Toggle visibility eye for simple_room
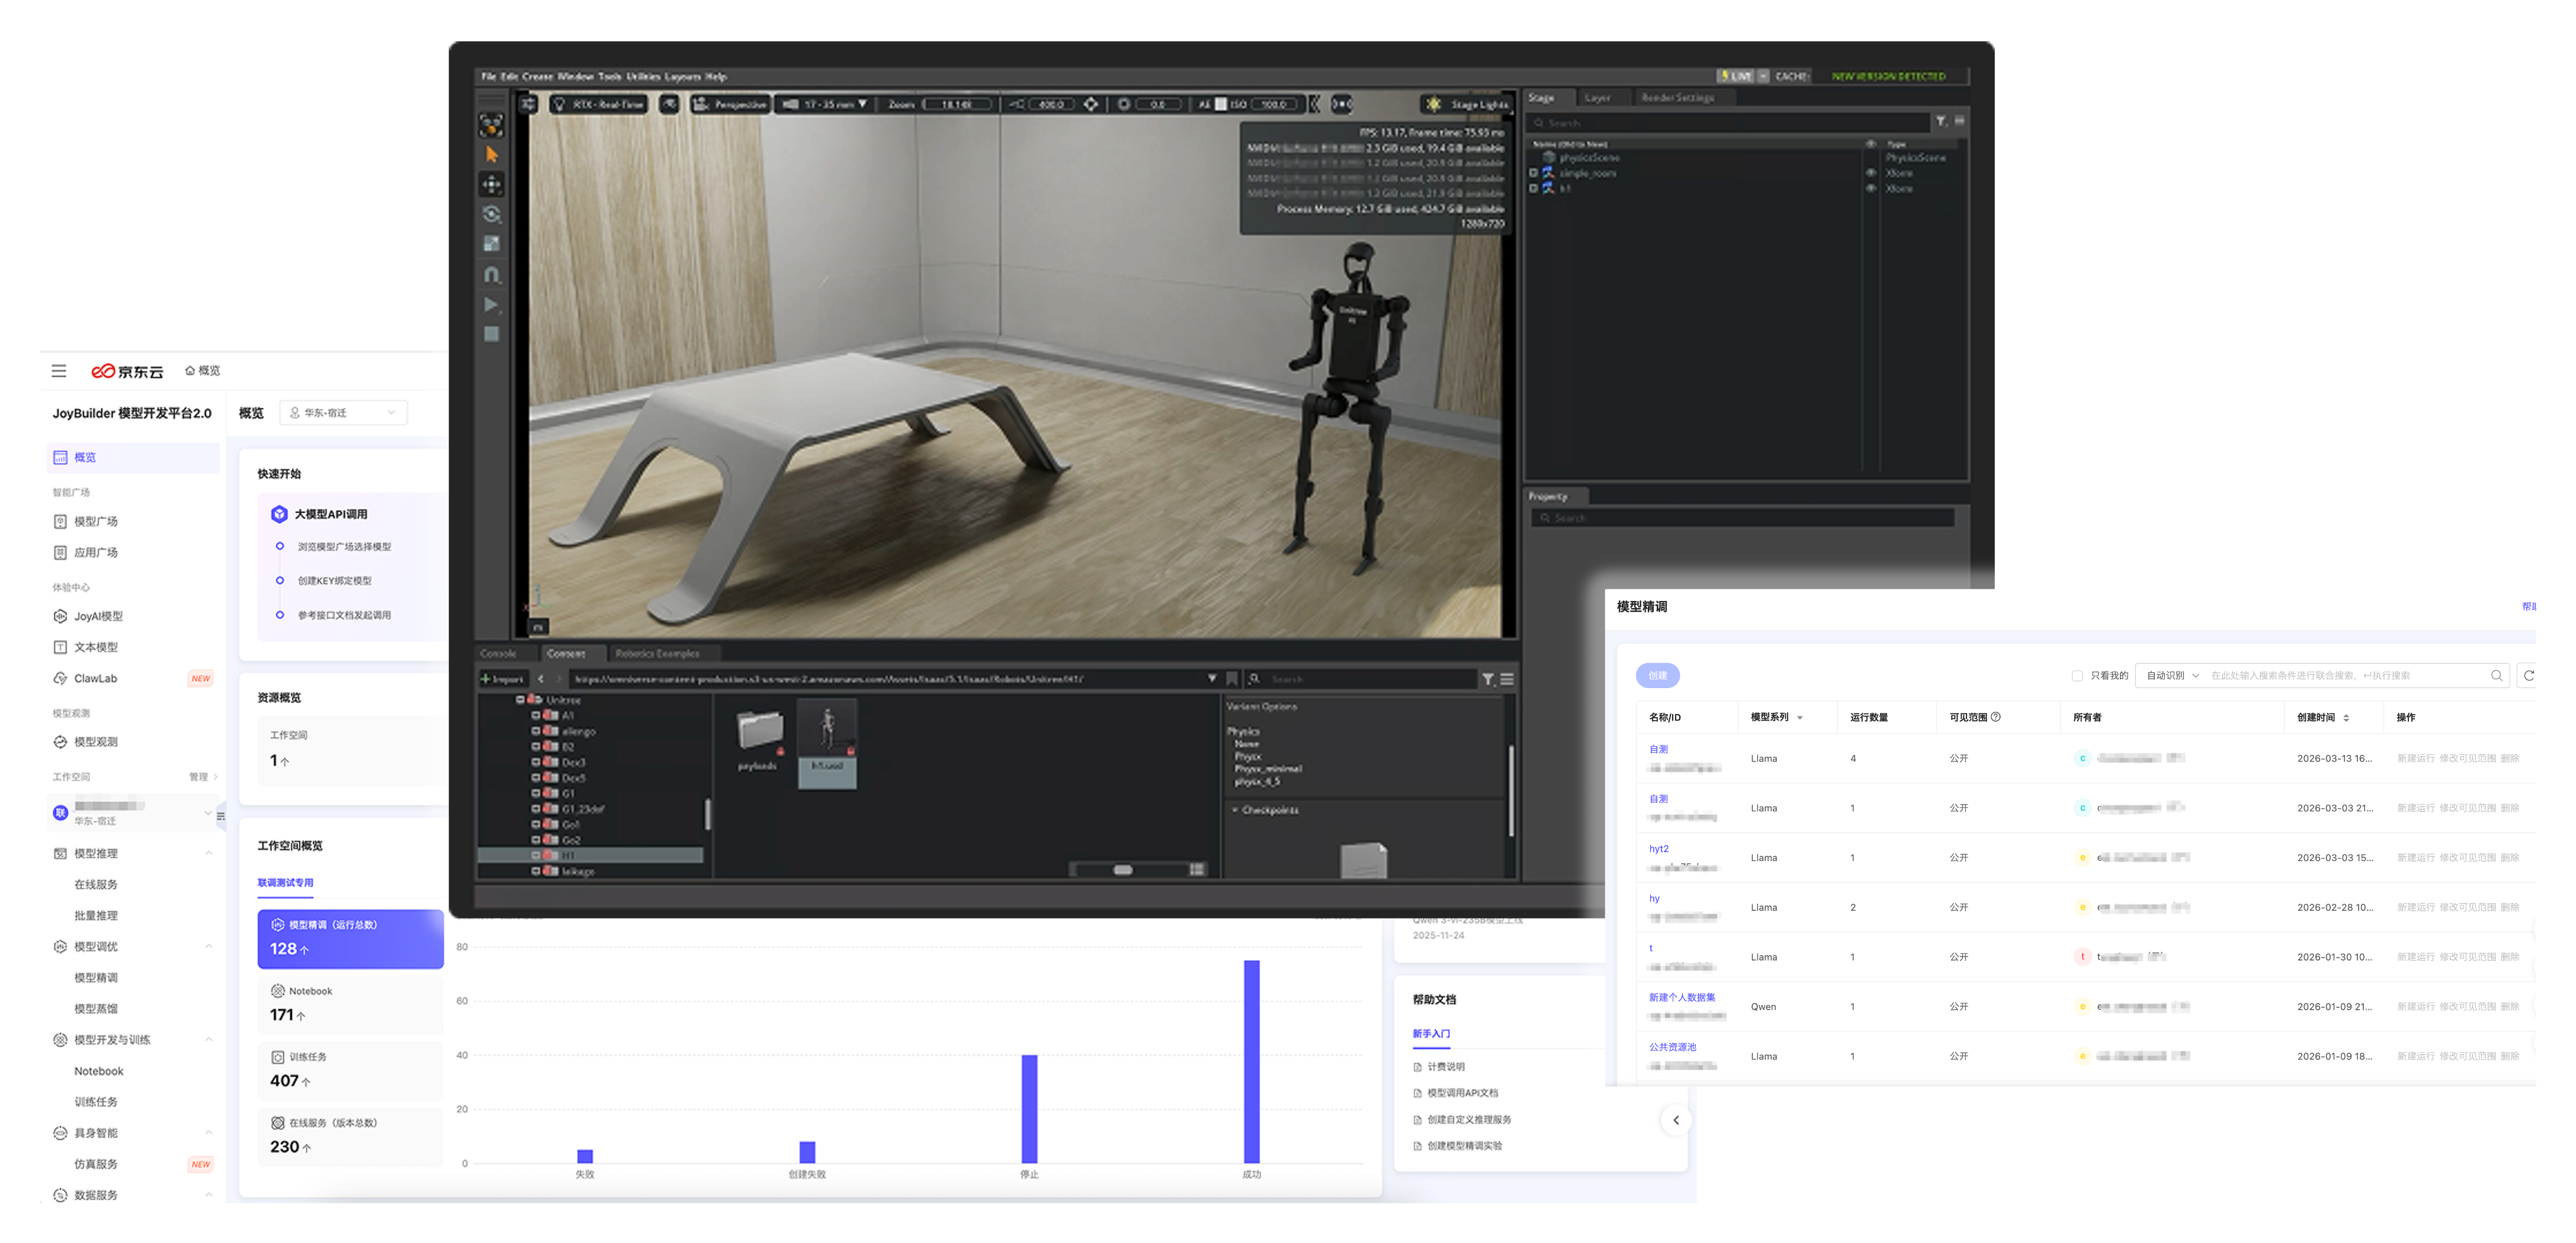2576x1243 pixels. click(x=1871, y=173)
